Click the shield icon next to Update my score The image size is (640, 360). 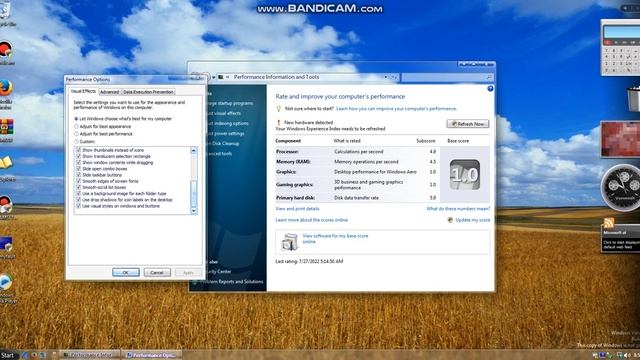pos(450,220)
